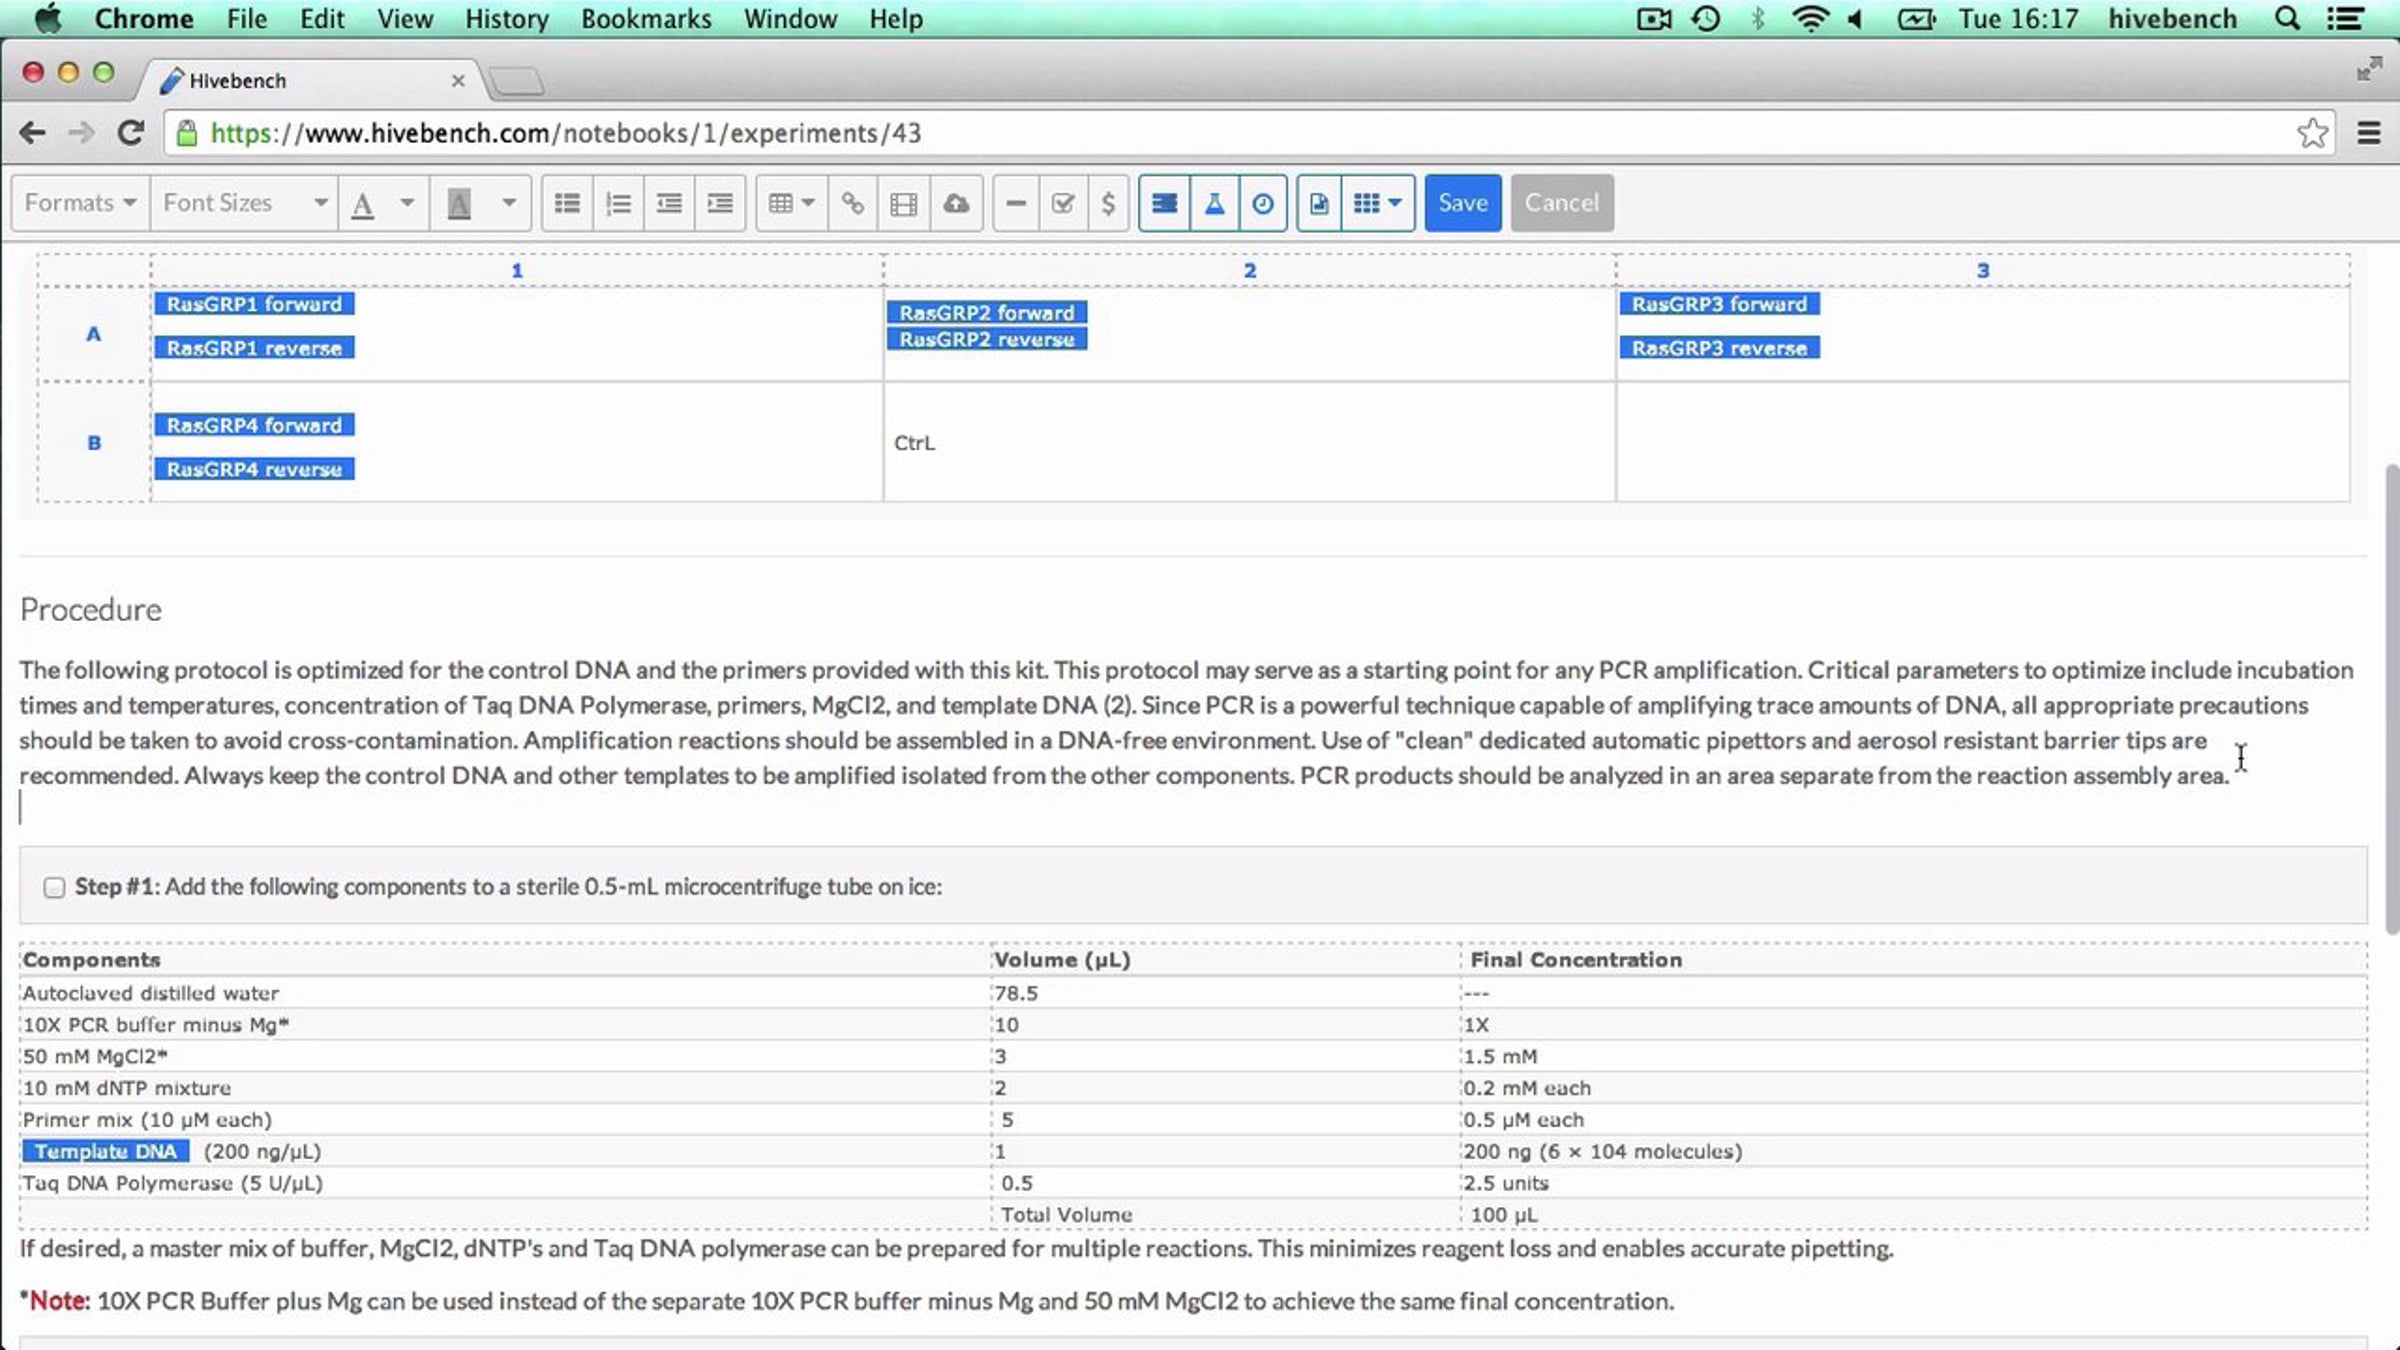Click the page vertical scrollbar
The width and height of the screenshot is (2400, 1350).
click(2392, 700)
